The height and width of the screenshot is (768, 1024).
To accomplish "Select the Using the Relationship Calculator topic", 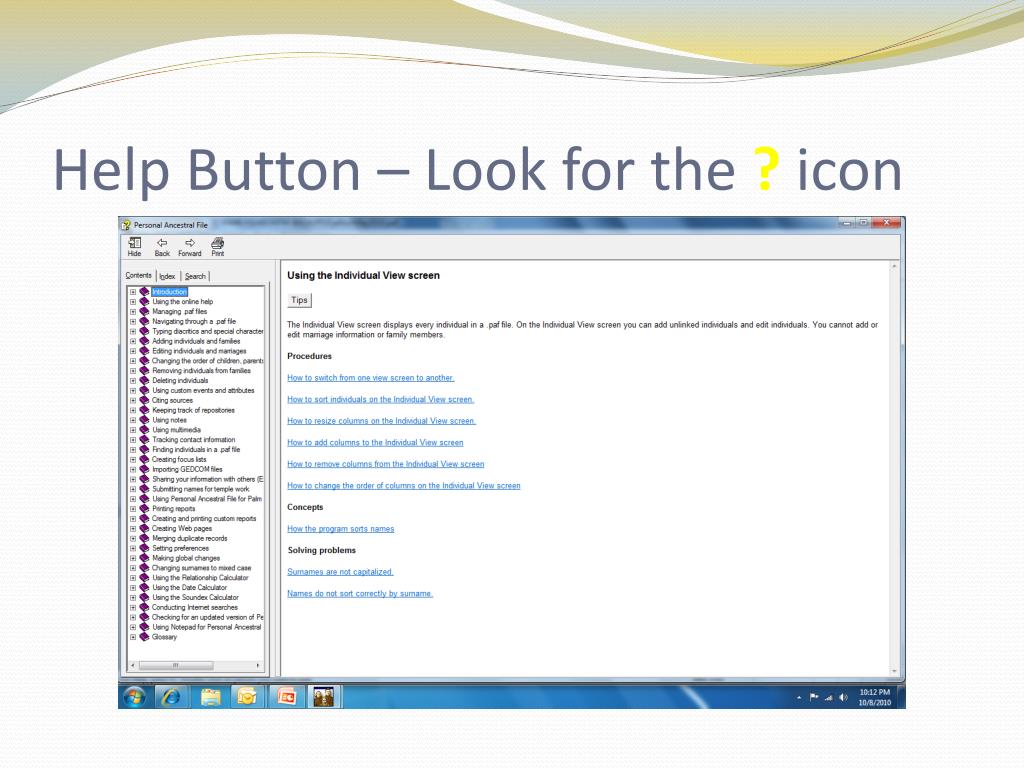I will click(200, 577).
